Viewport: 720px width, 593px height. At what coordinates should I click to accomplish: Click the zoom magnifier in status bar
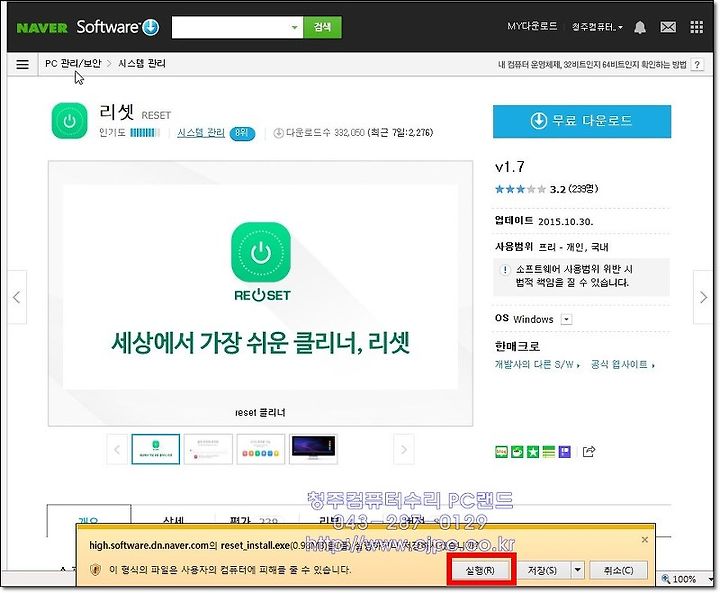666,579
